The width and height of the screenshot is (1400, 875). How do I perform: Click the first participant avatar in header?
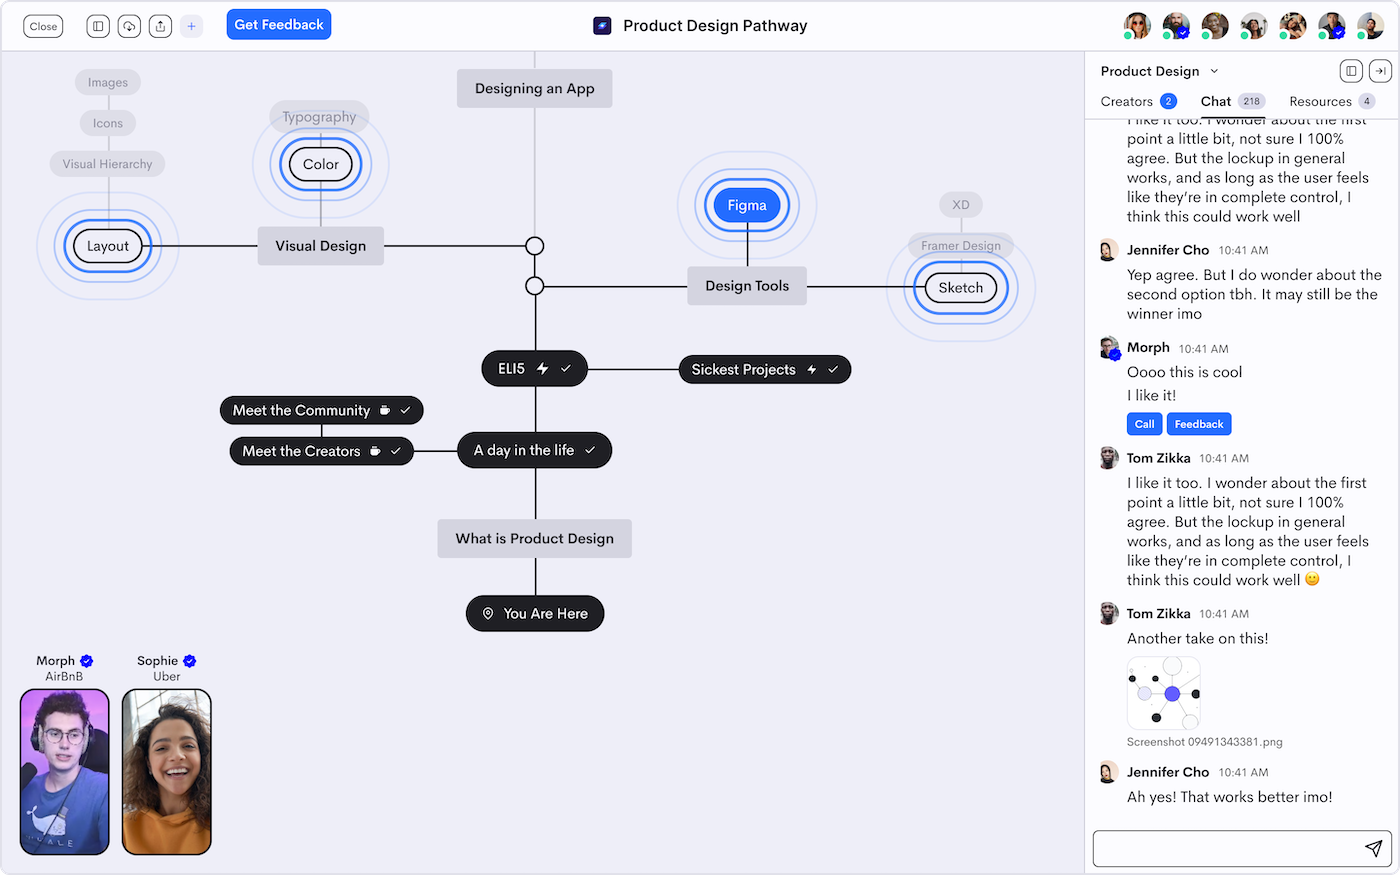point(1137,26)
